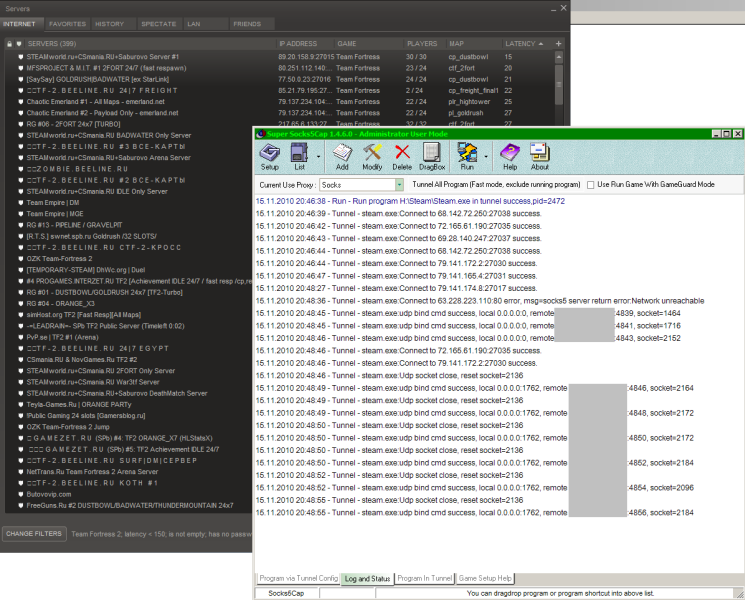Select RG #04 - ORANGE_X3 server
This screenshot has height=600, width=745.
[129, 304]
